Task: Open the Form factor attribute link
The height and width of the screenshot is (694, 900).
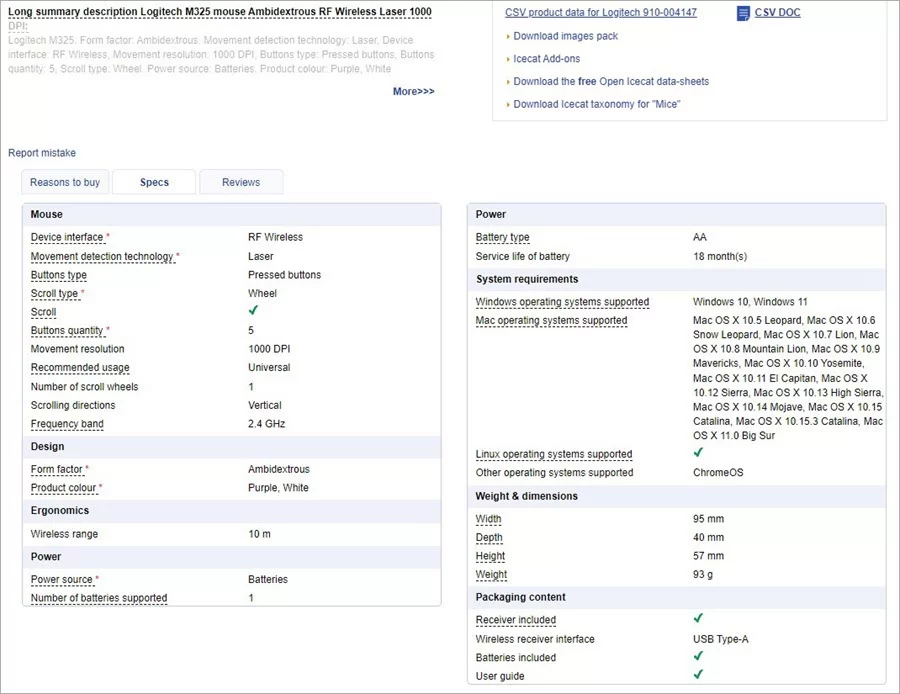Action: tap(59, 469)
